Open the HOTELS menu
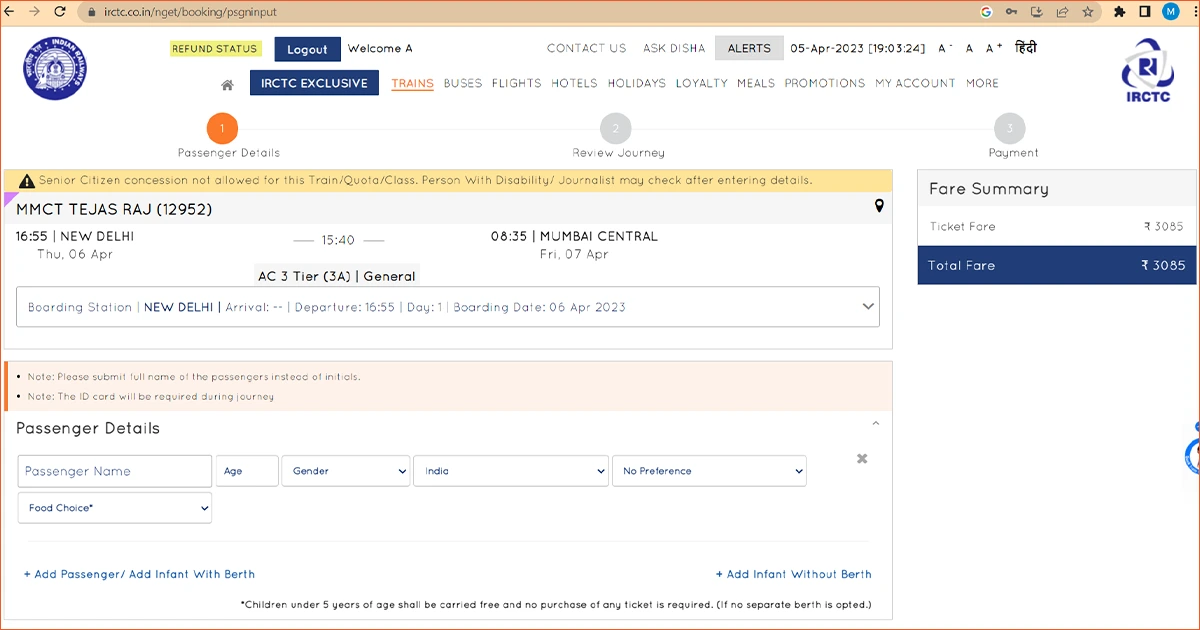 click(x=574, y=83)
